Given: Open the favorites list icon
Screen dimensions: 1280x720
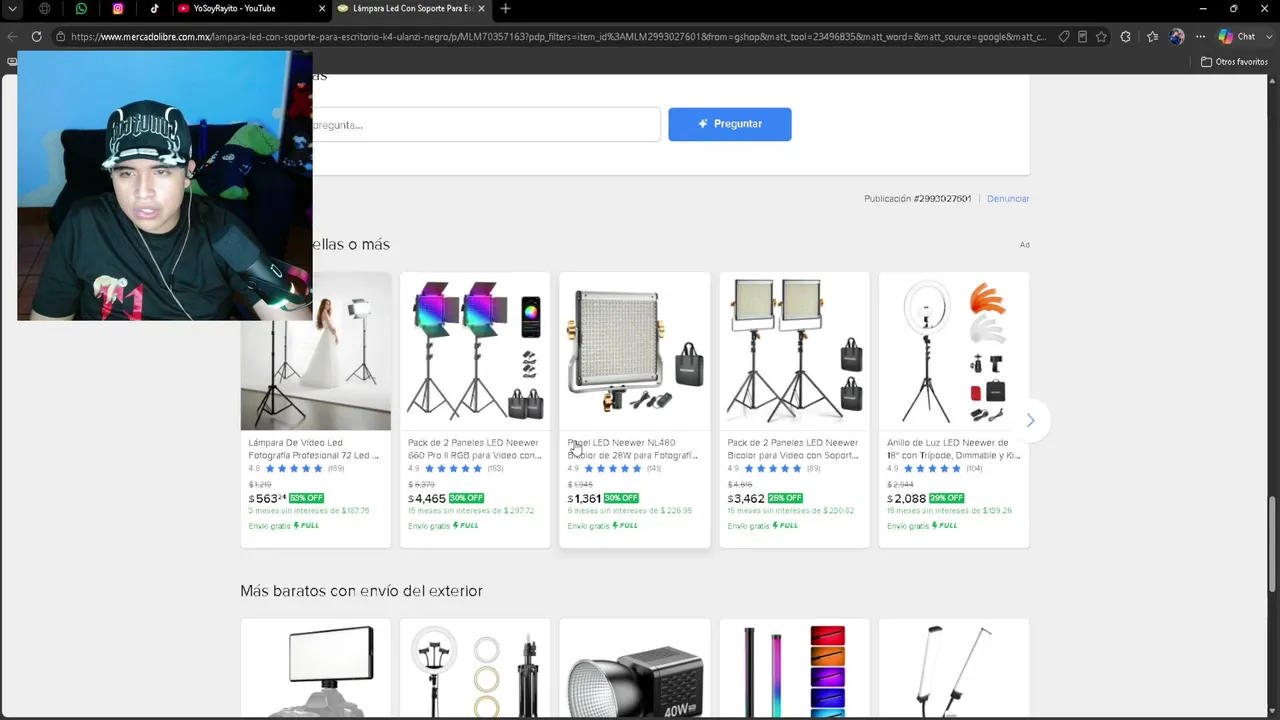Looking at the screenshot, I should click(x=1152, y=37).
